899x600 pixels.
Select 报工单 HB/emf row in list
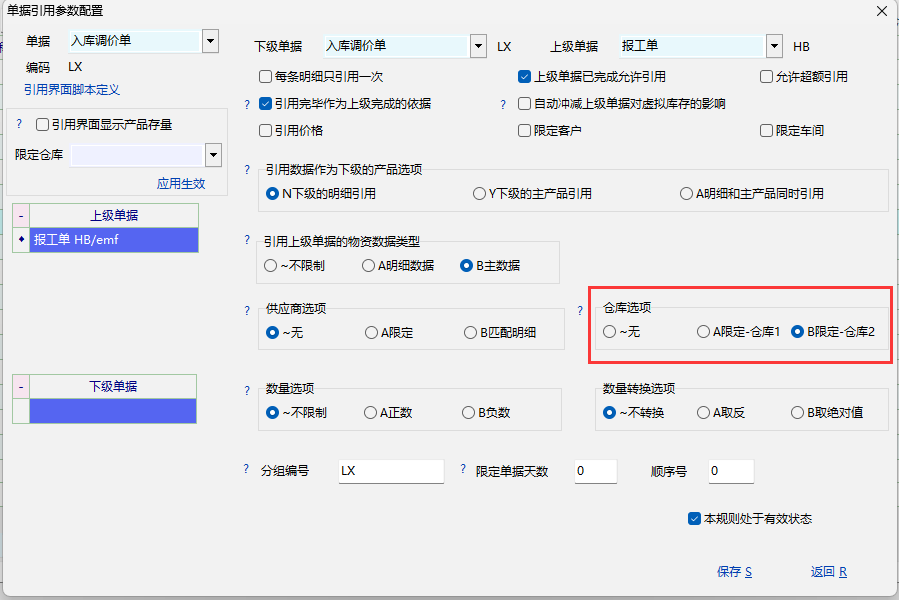[x=114, y=240]
